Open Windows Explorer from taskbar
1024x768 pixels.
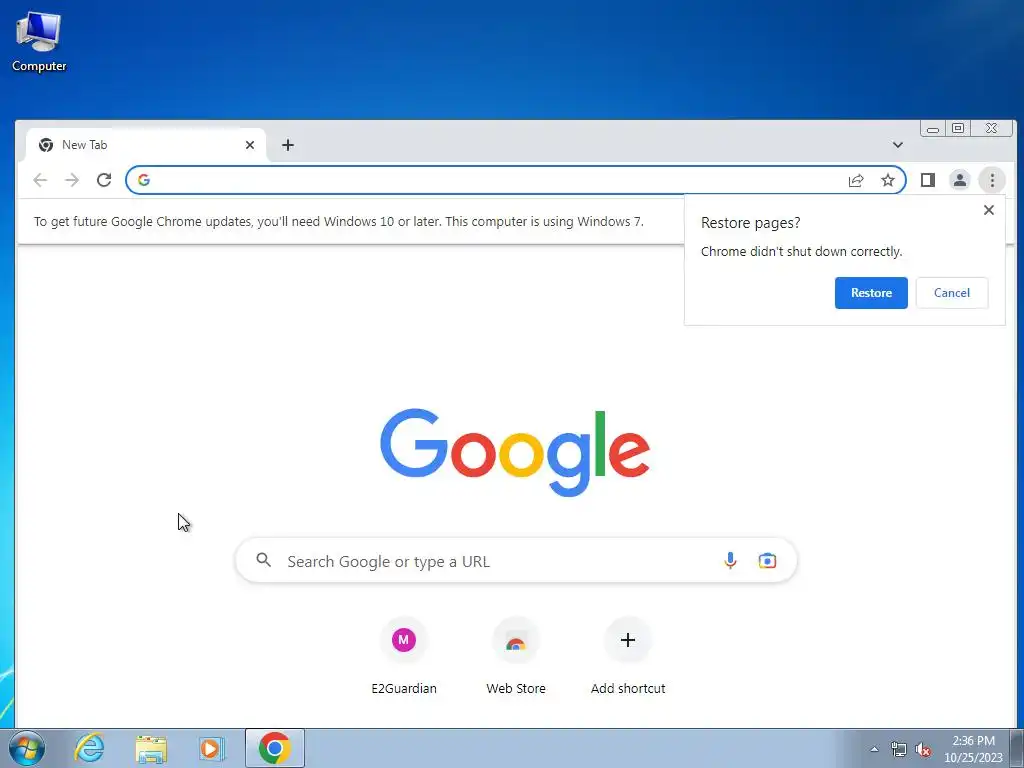pyautogui.click(x=151, y=748)
